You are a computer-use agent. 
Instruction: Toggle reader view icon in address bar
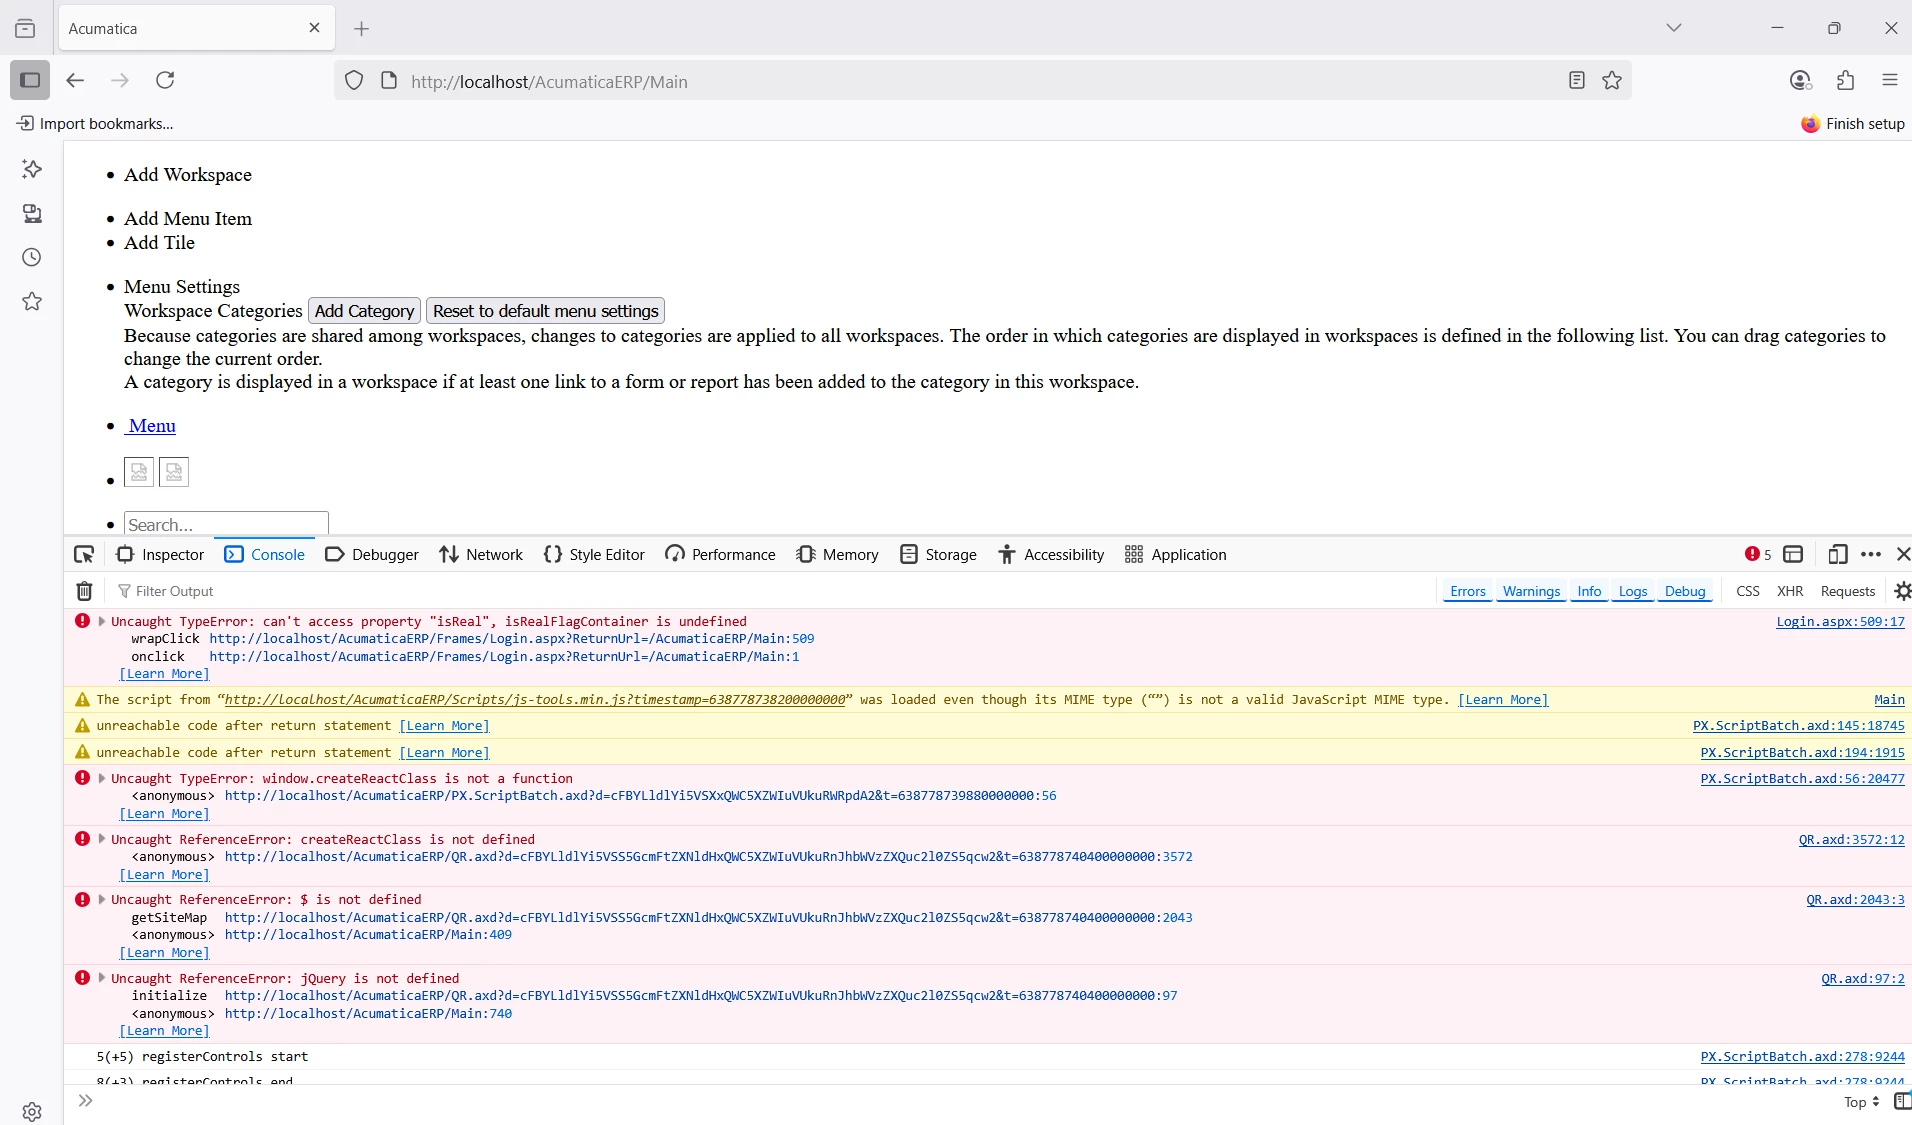point(1577,80)
